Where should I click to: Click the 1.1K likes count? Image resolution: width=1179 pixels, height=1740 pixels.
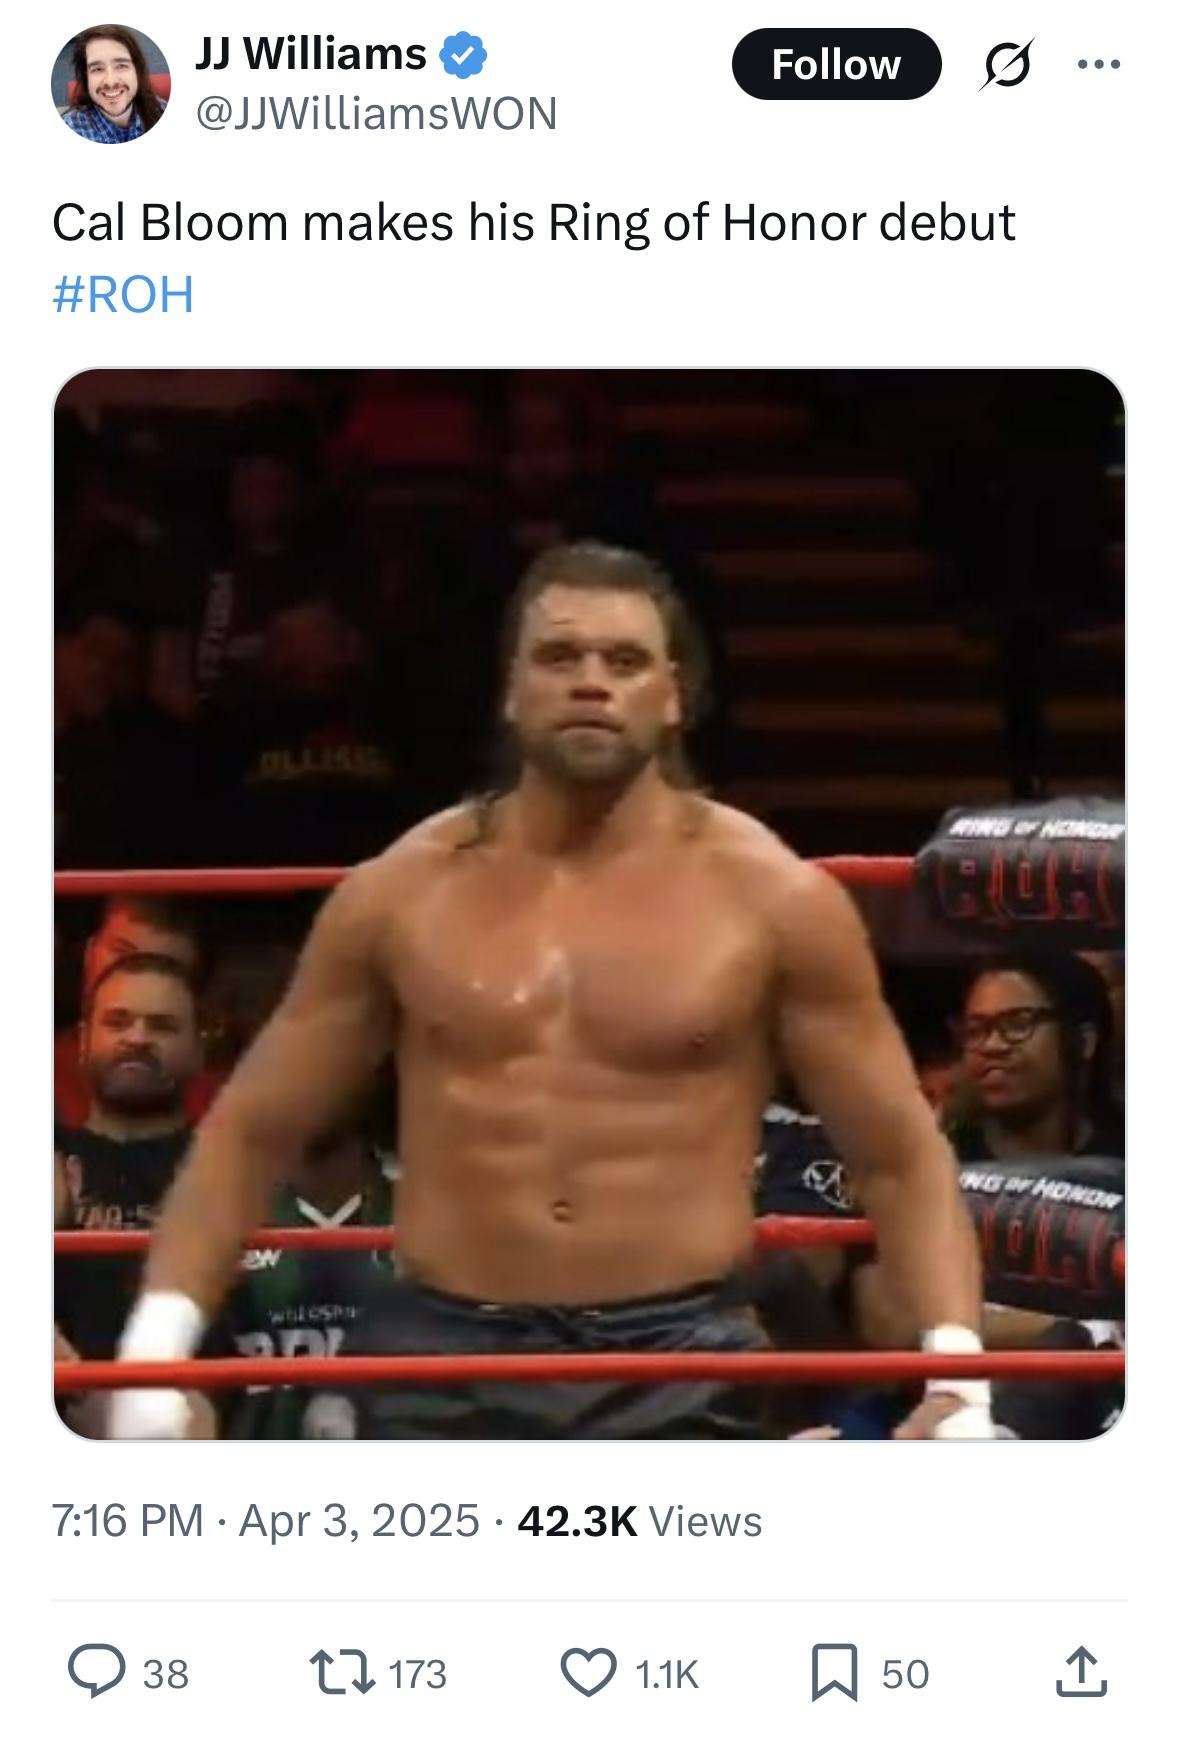coord(666,1674)
